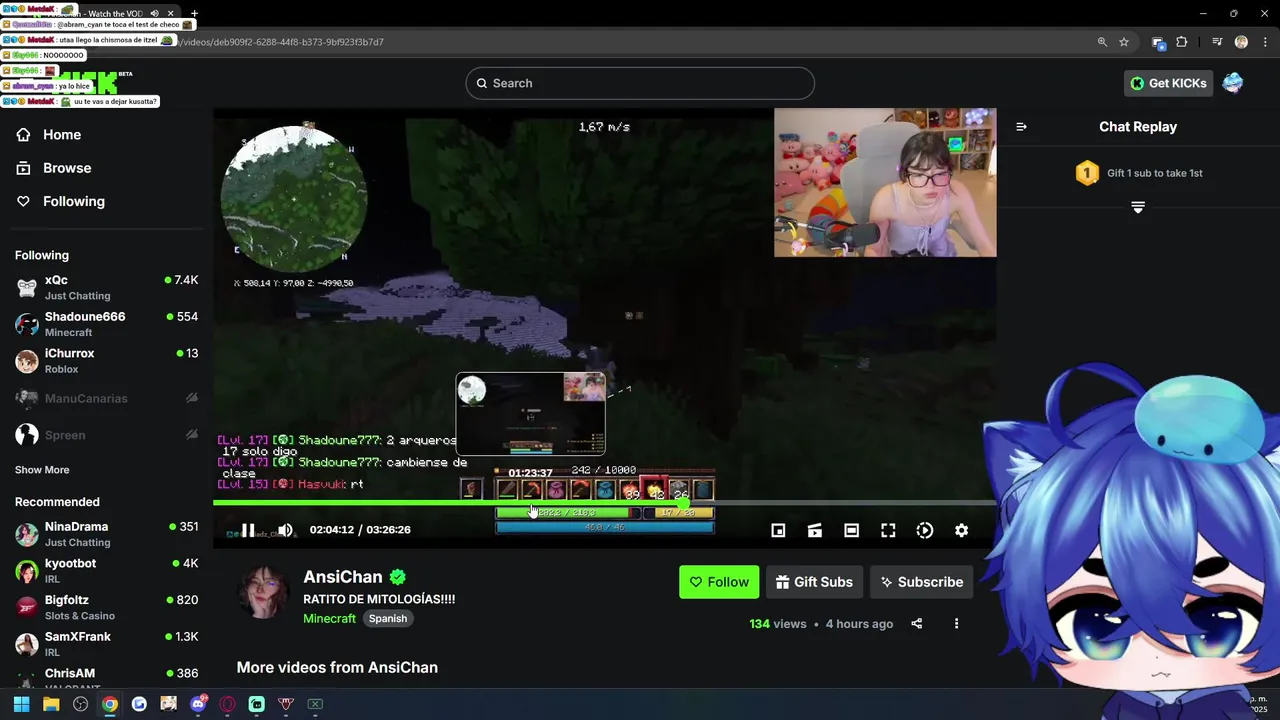1280x720 pixels.
Task: Mute the video player volume
Action: pos(285,530)
